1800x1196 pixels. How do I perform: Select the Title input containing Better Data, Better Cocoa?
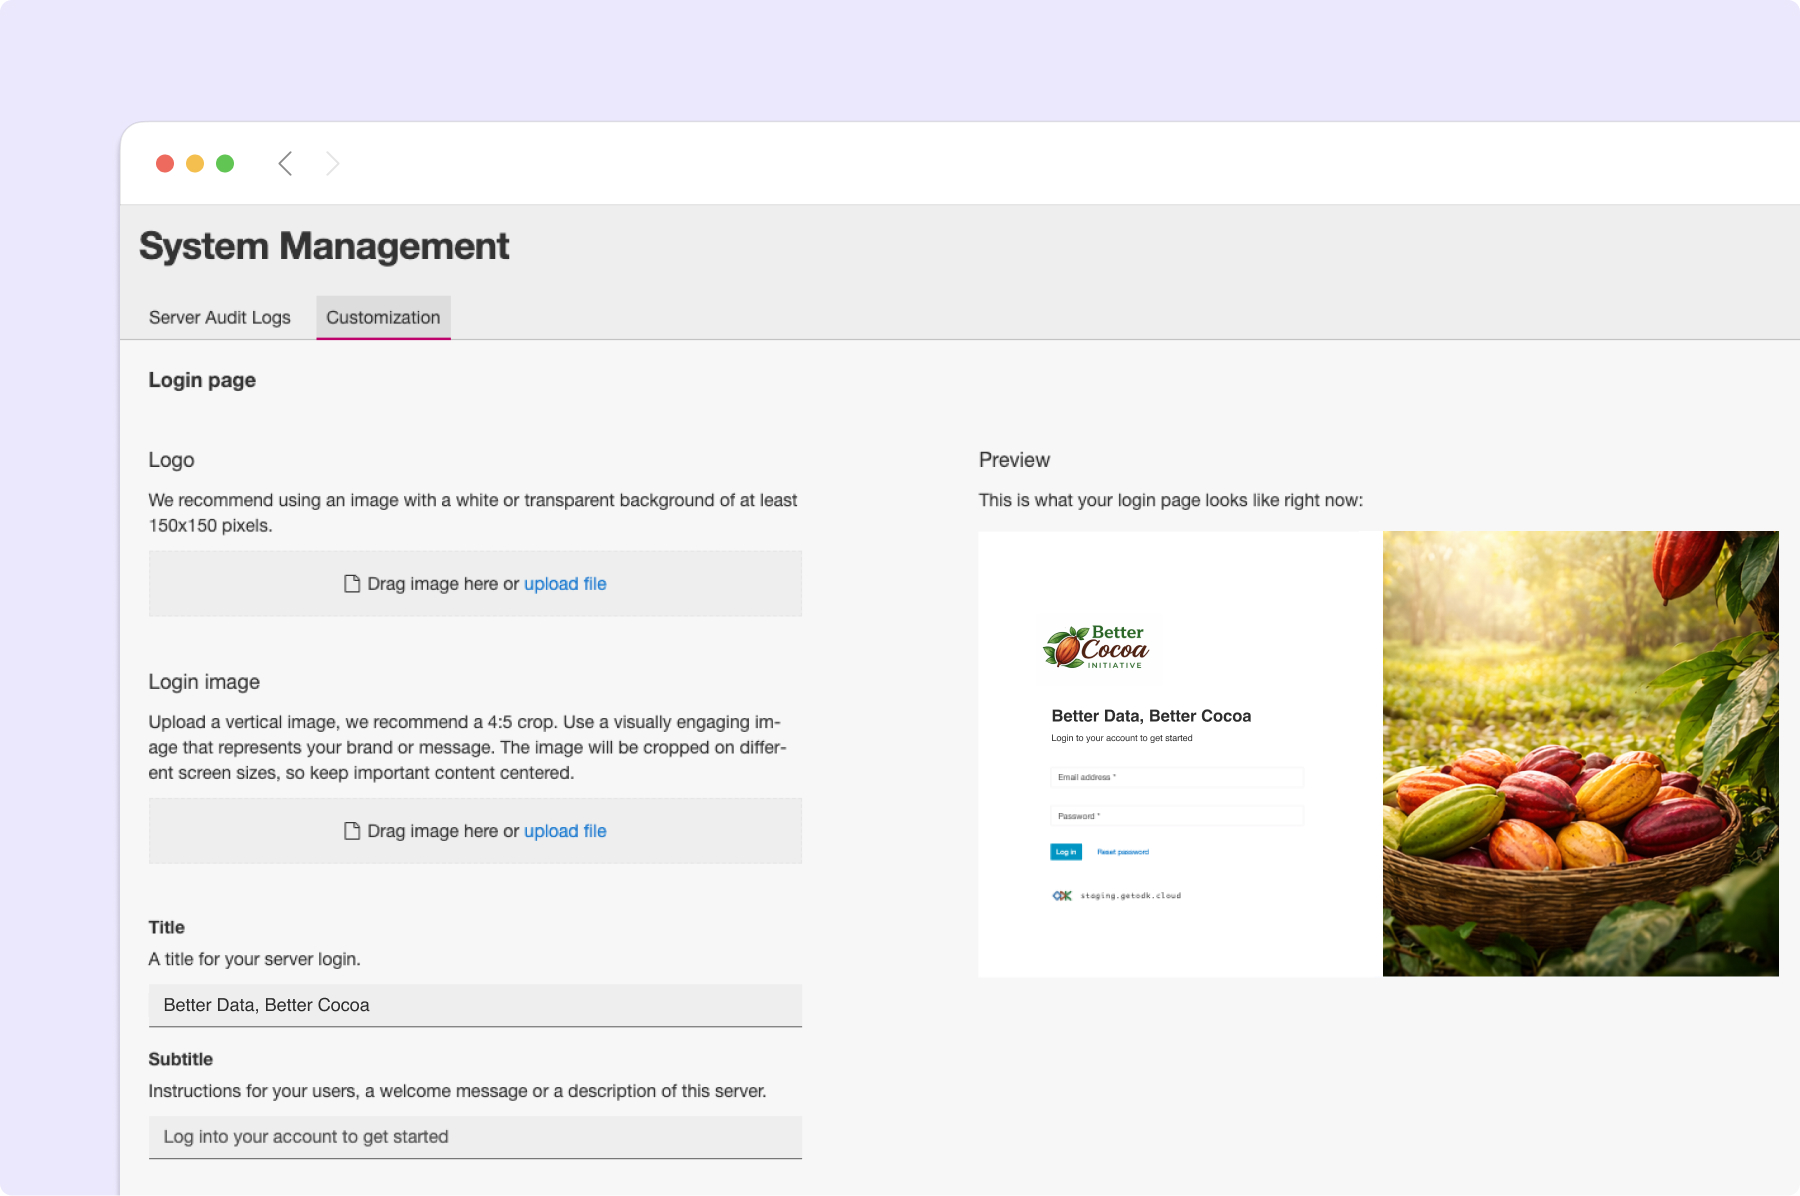[474, 1005]
